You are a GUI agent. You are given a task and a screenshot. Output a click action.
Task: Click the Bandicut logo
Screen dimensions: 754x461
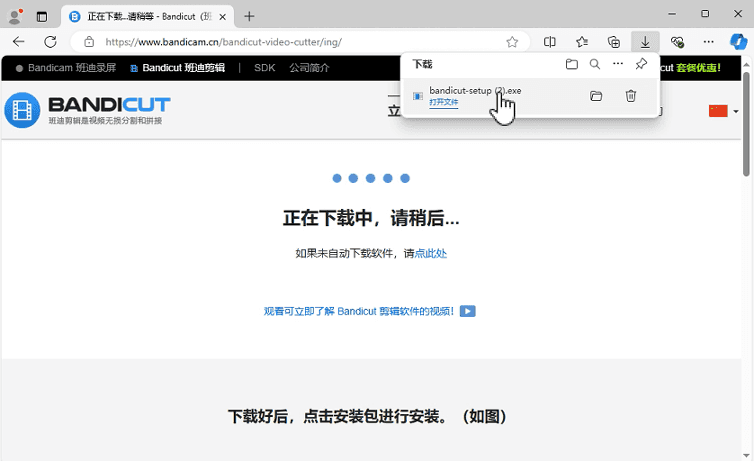tap(88, 110)
